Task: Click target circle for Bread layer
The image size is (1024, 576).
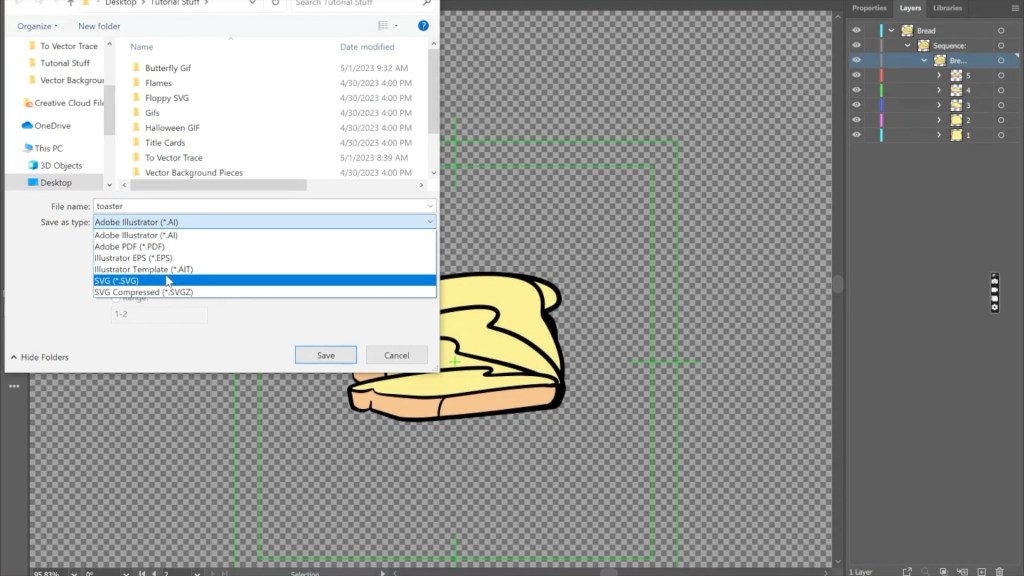Action: pos(1000,31)
